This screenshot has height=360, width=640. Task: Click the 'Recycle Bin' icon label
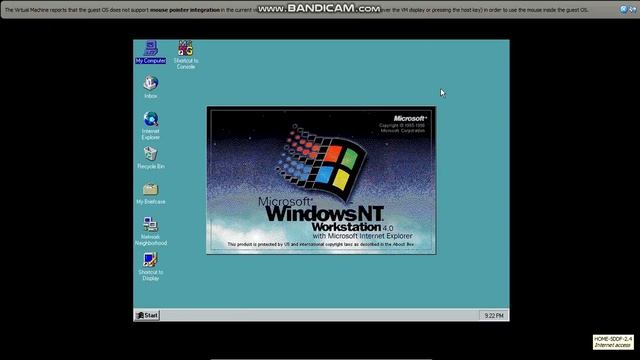(151, 167)
